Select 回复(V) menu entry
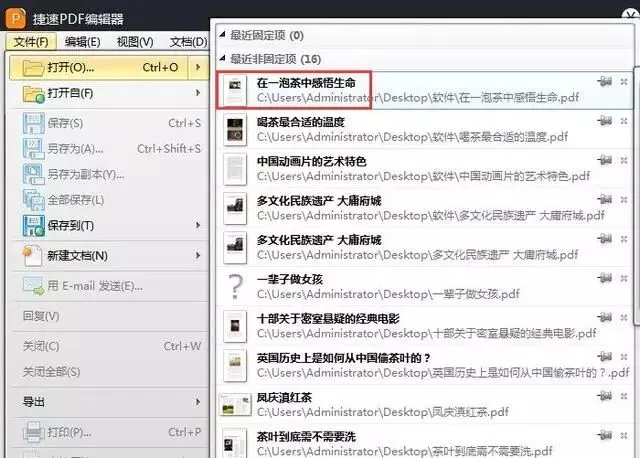Viewport: 640px width, 458px height. [x=109, y=316]
